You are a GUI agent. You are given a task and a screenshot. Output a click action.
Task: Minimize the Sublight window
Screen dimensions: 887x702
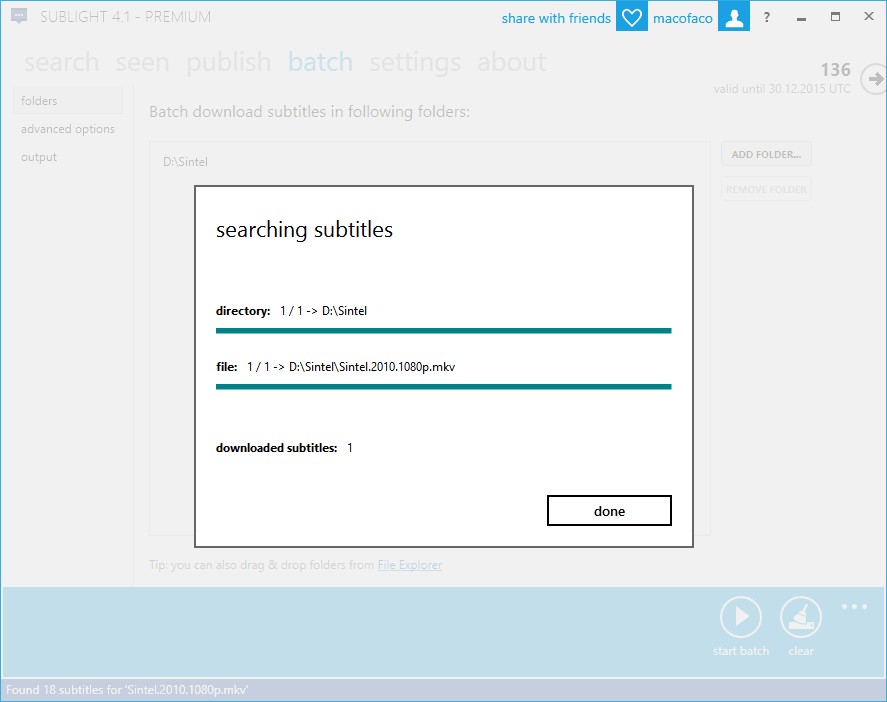pos(801,18)
